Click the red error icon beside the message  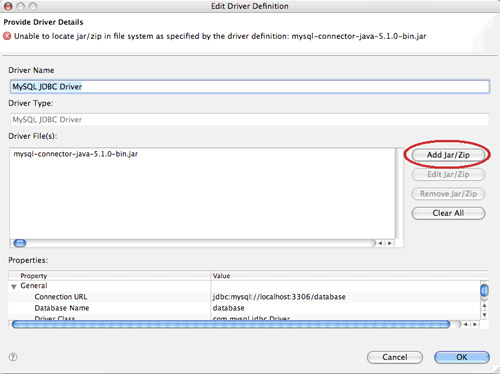[7, 36]
